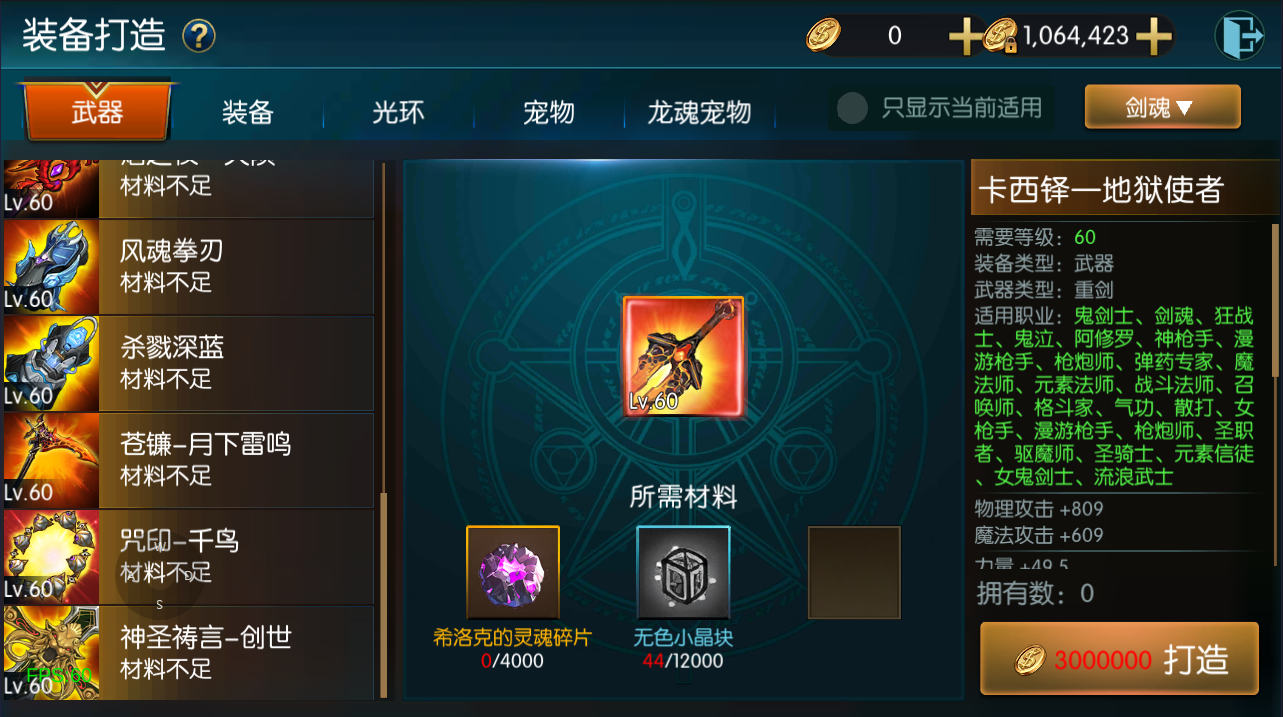Viewport: 1283px width, 717px height.
Task: Click the empty third material slot
Action: click(854, 573)
